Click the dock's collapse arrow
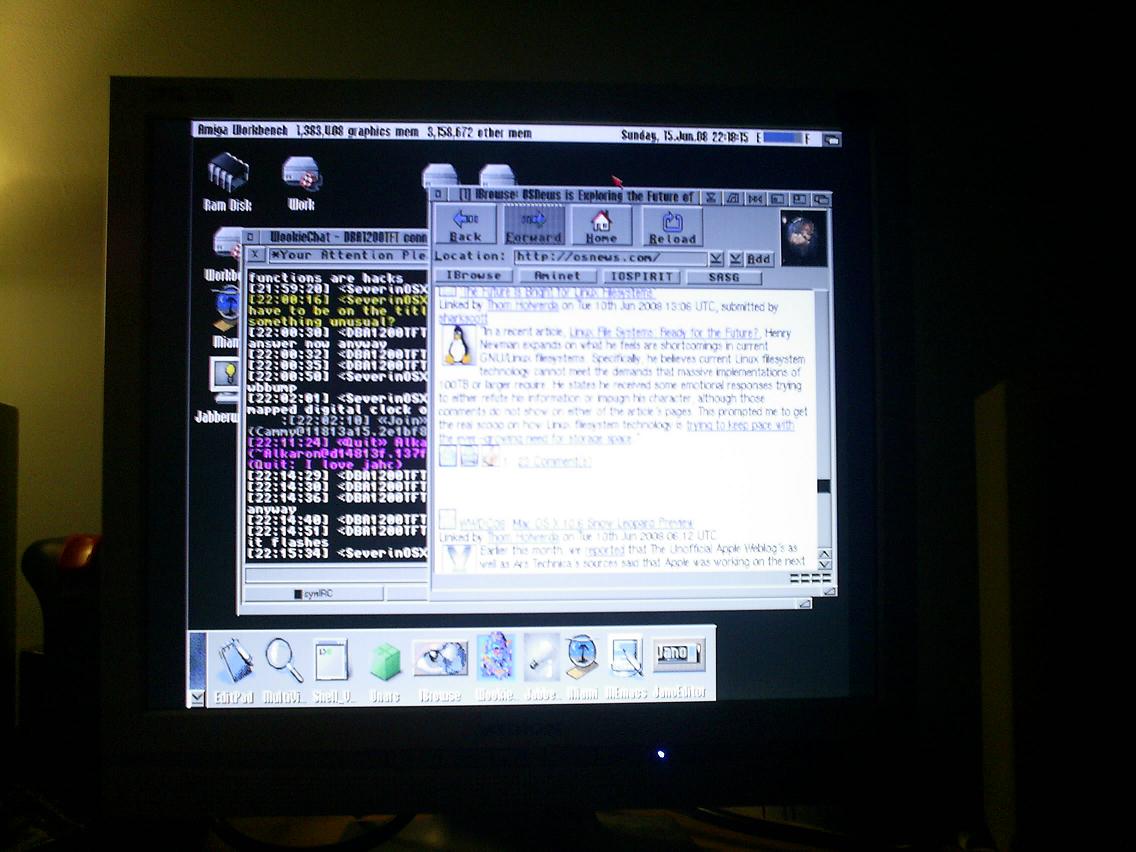 pyautogui.click(x=196, y=697)
